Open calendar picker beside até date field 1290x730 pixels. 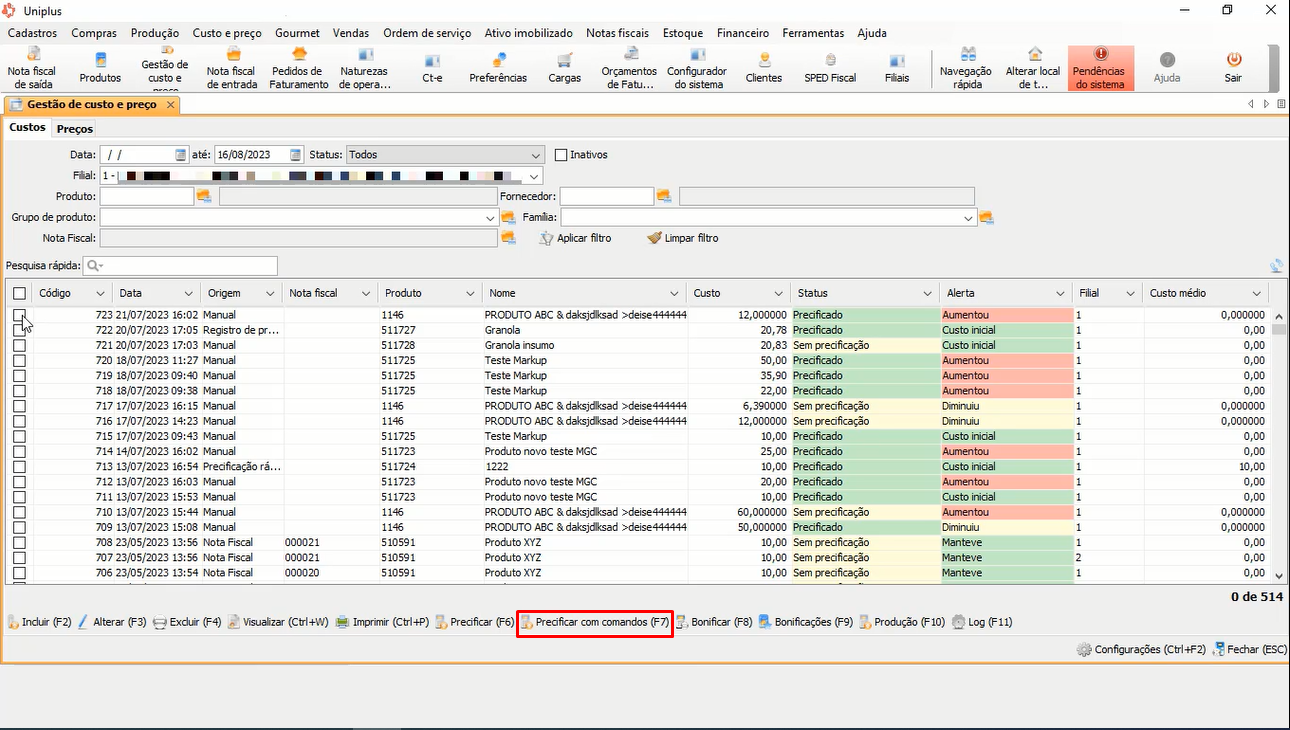point(296,155)
